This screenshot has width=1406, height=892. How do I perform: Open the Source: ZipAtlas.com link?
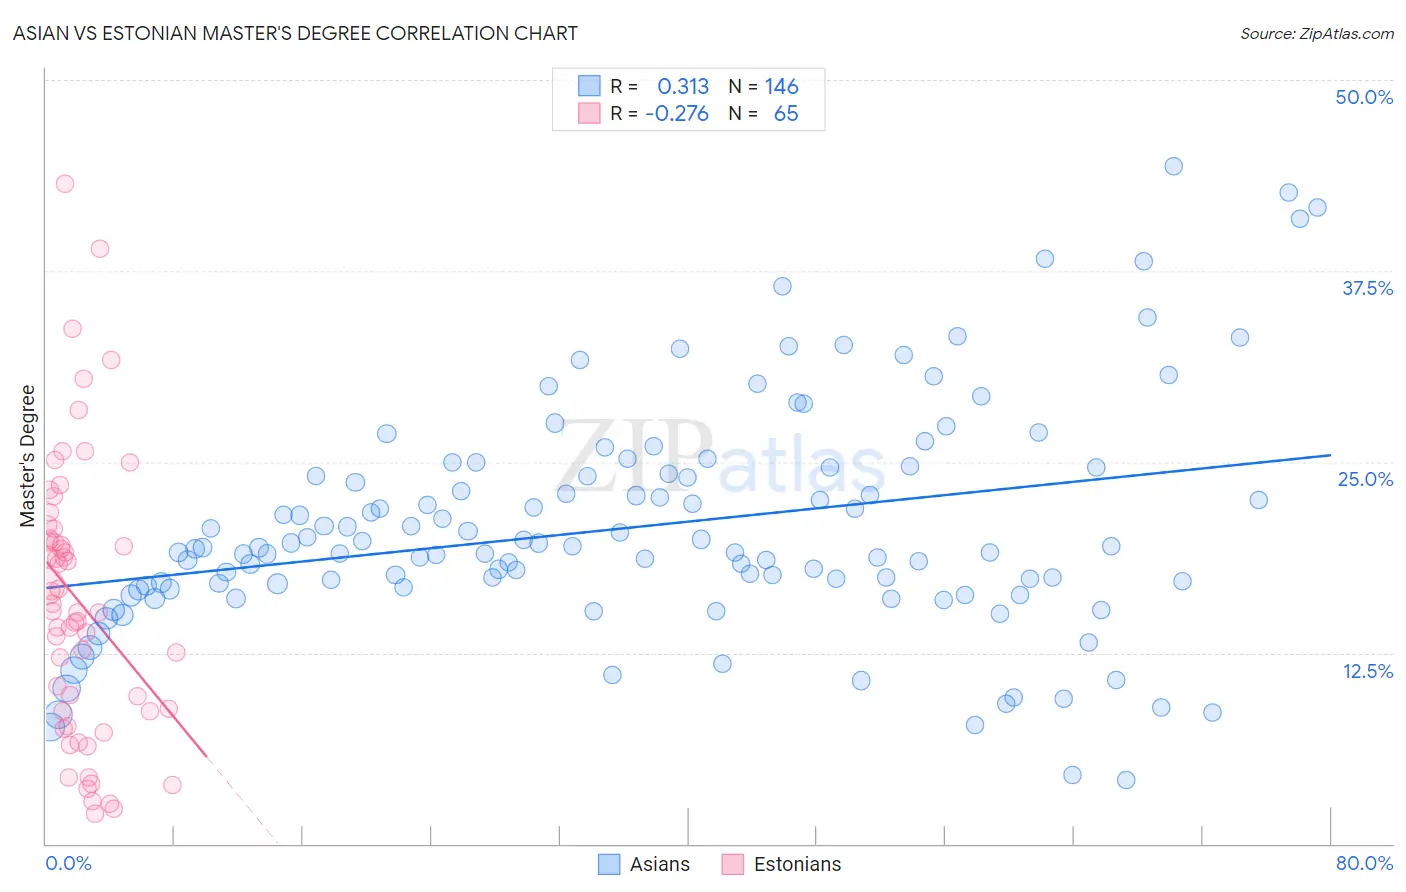[1317, 33]
